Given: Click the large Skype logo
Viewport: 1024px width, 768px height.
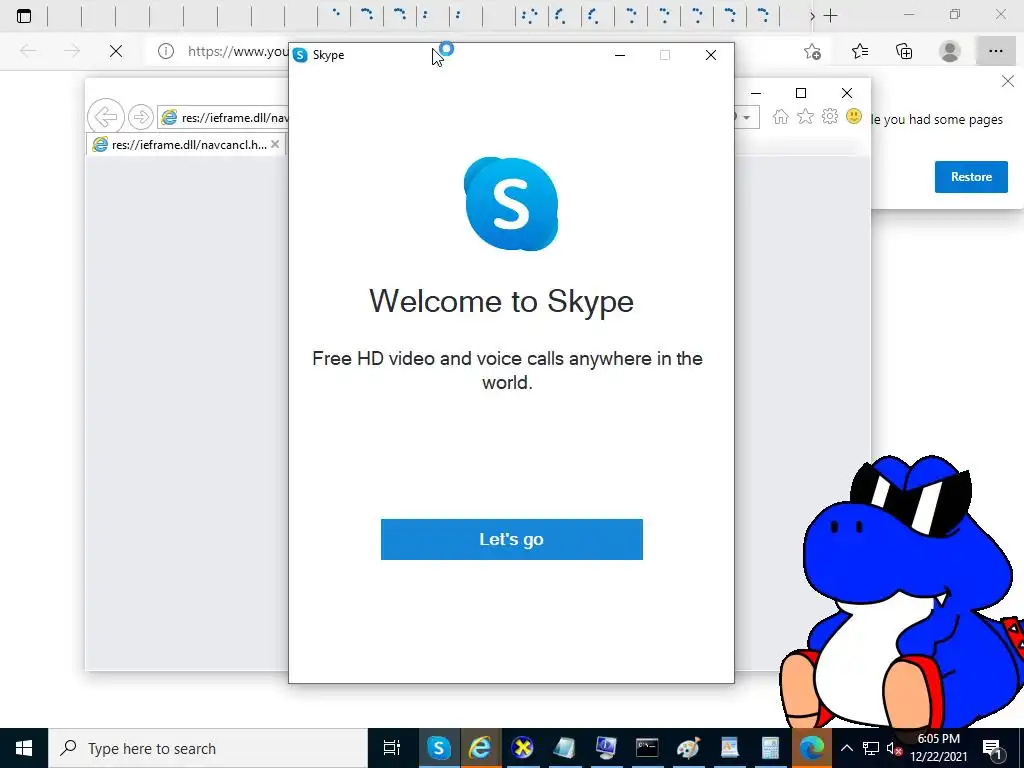Looking at the screenshot, I should 511,204.
